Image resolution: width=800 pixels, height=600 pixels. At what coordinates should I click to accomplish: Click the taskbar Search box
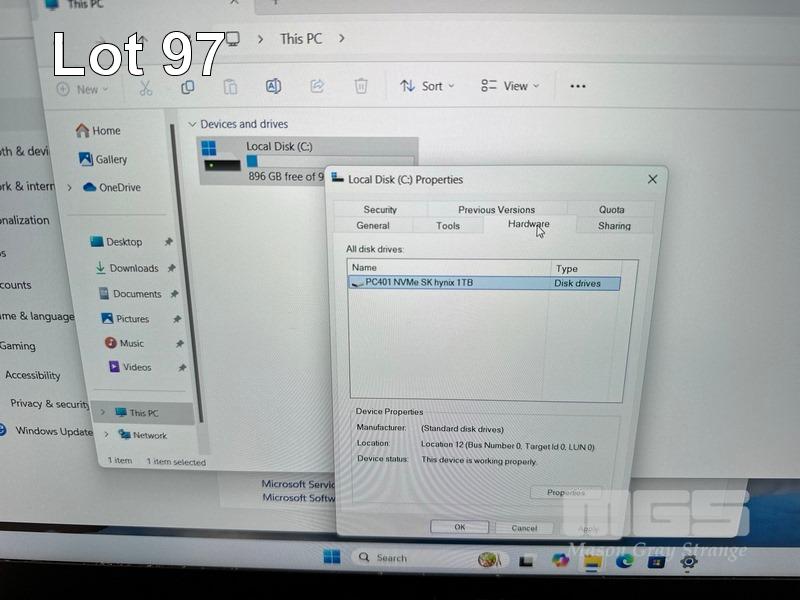(410, 558)
